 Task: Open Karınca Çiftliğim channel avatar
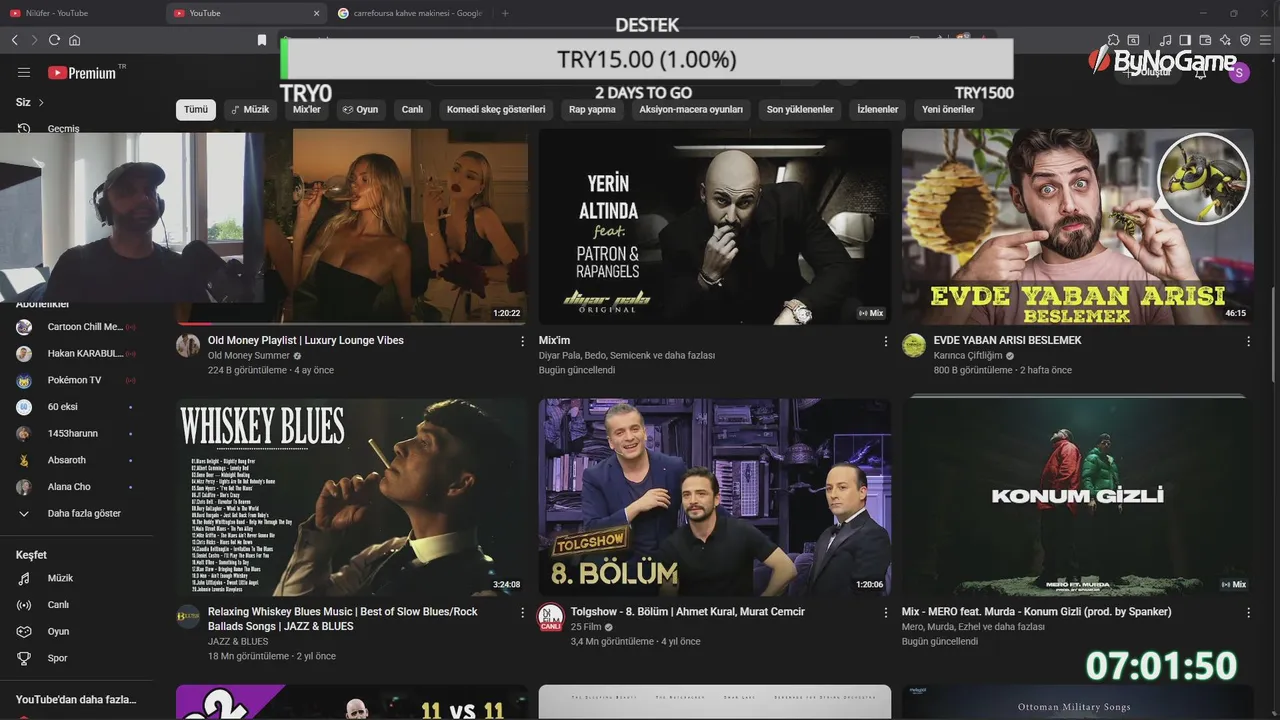tap(914, 346)
